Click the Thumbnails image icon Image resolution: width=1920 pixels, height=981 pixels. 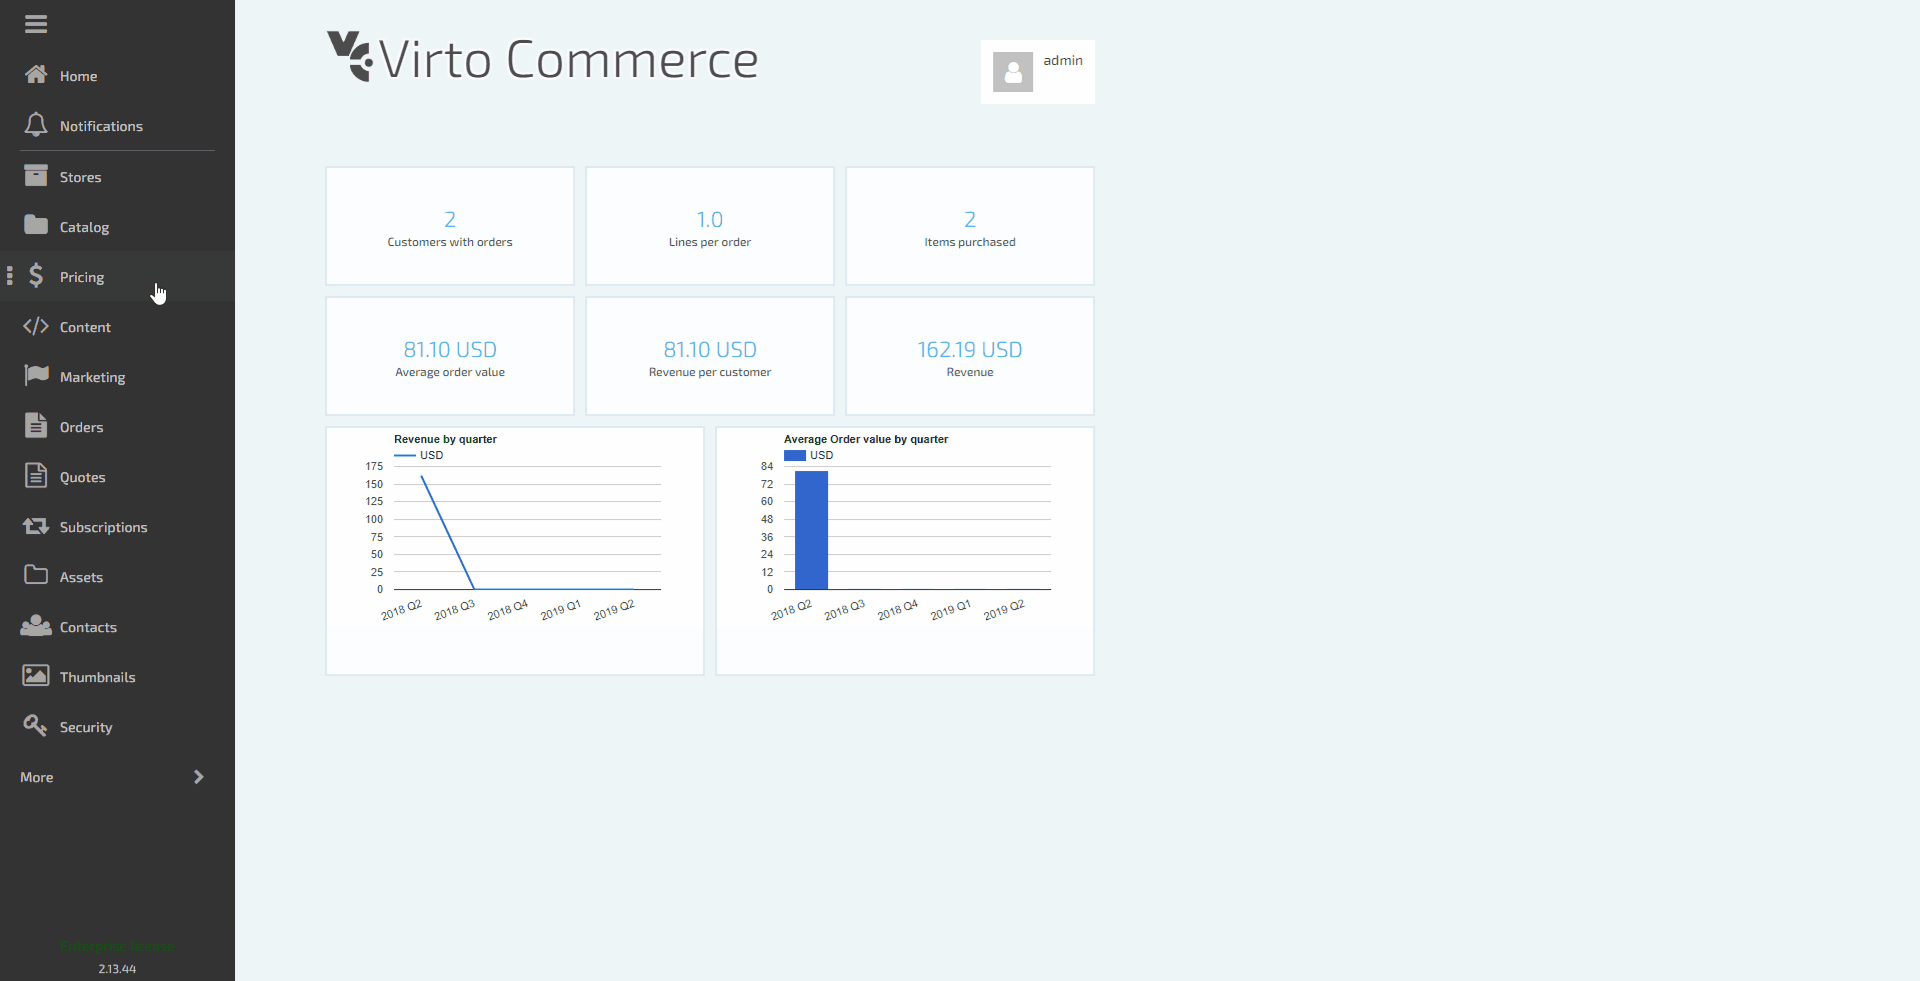click(x=36, y=676)
